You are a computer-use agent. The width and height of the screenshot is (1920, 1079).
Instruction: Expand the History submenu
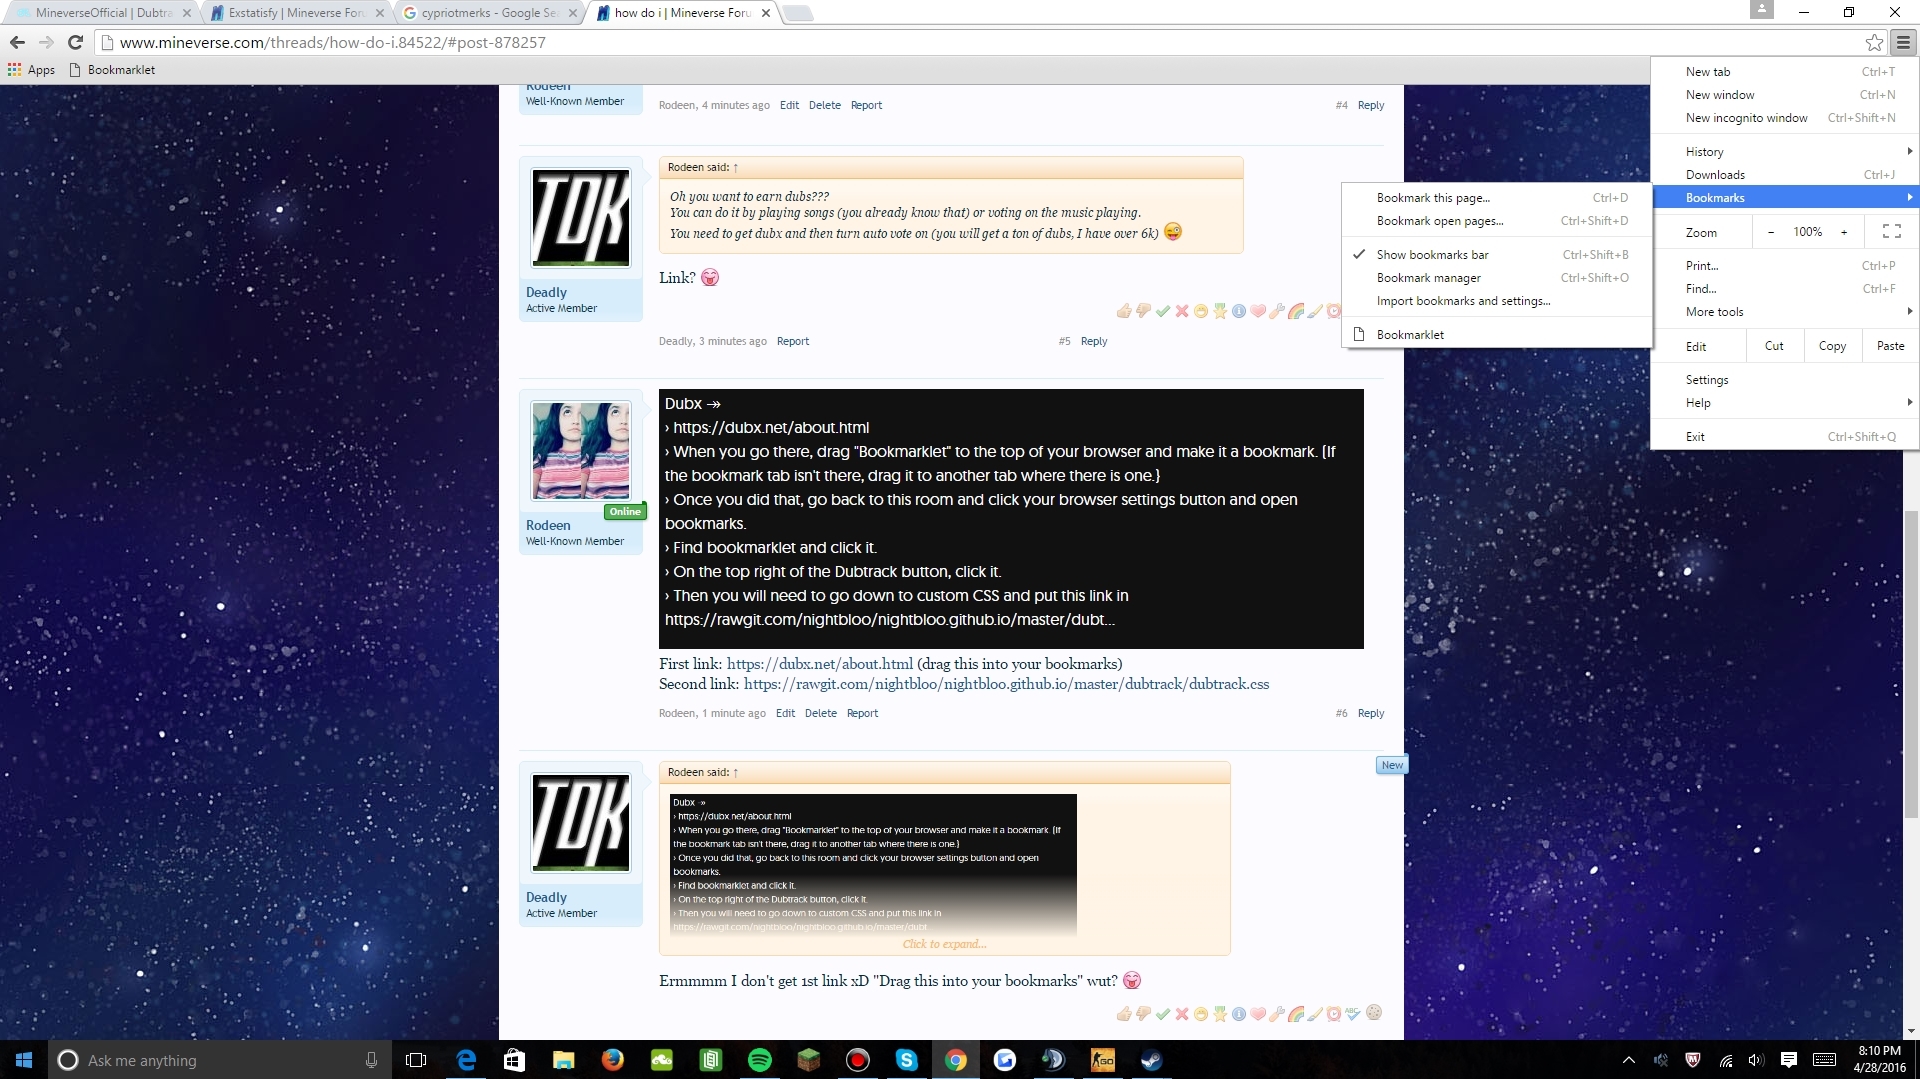(x=1785, y=152)
